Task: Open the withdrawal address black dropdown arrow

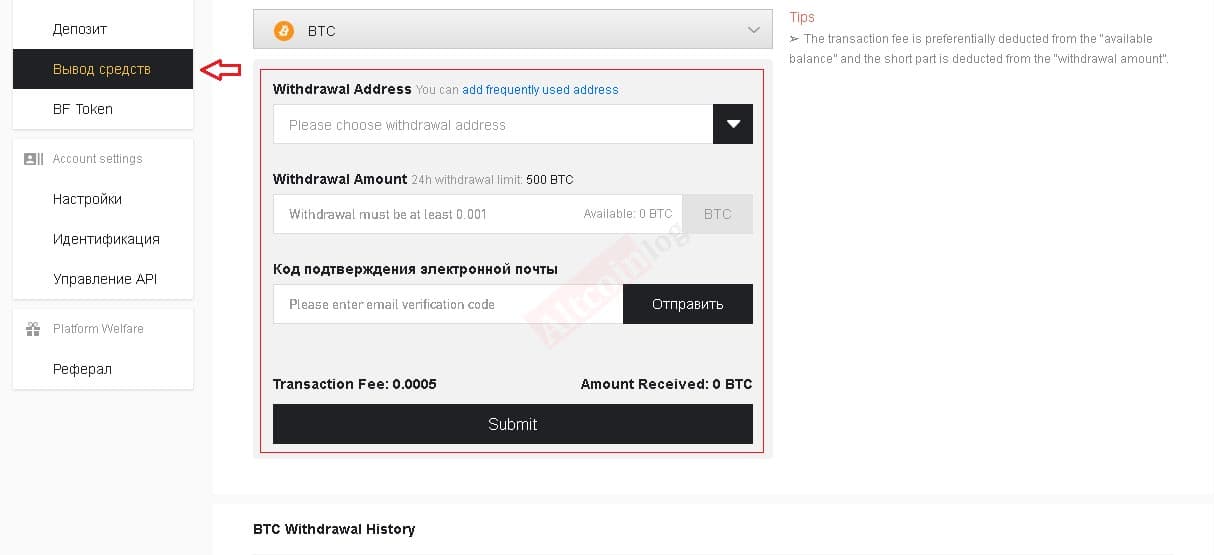Action: tap(733, 124)
